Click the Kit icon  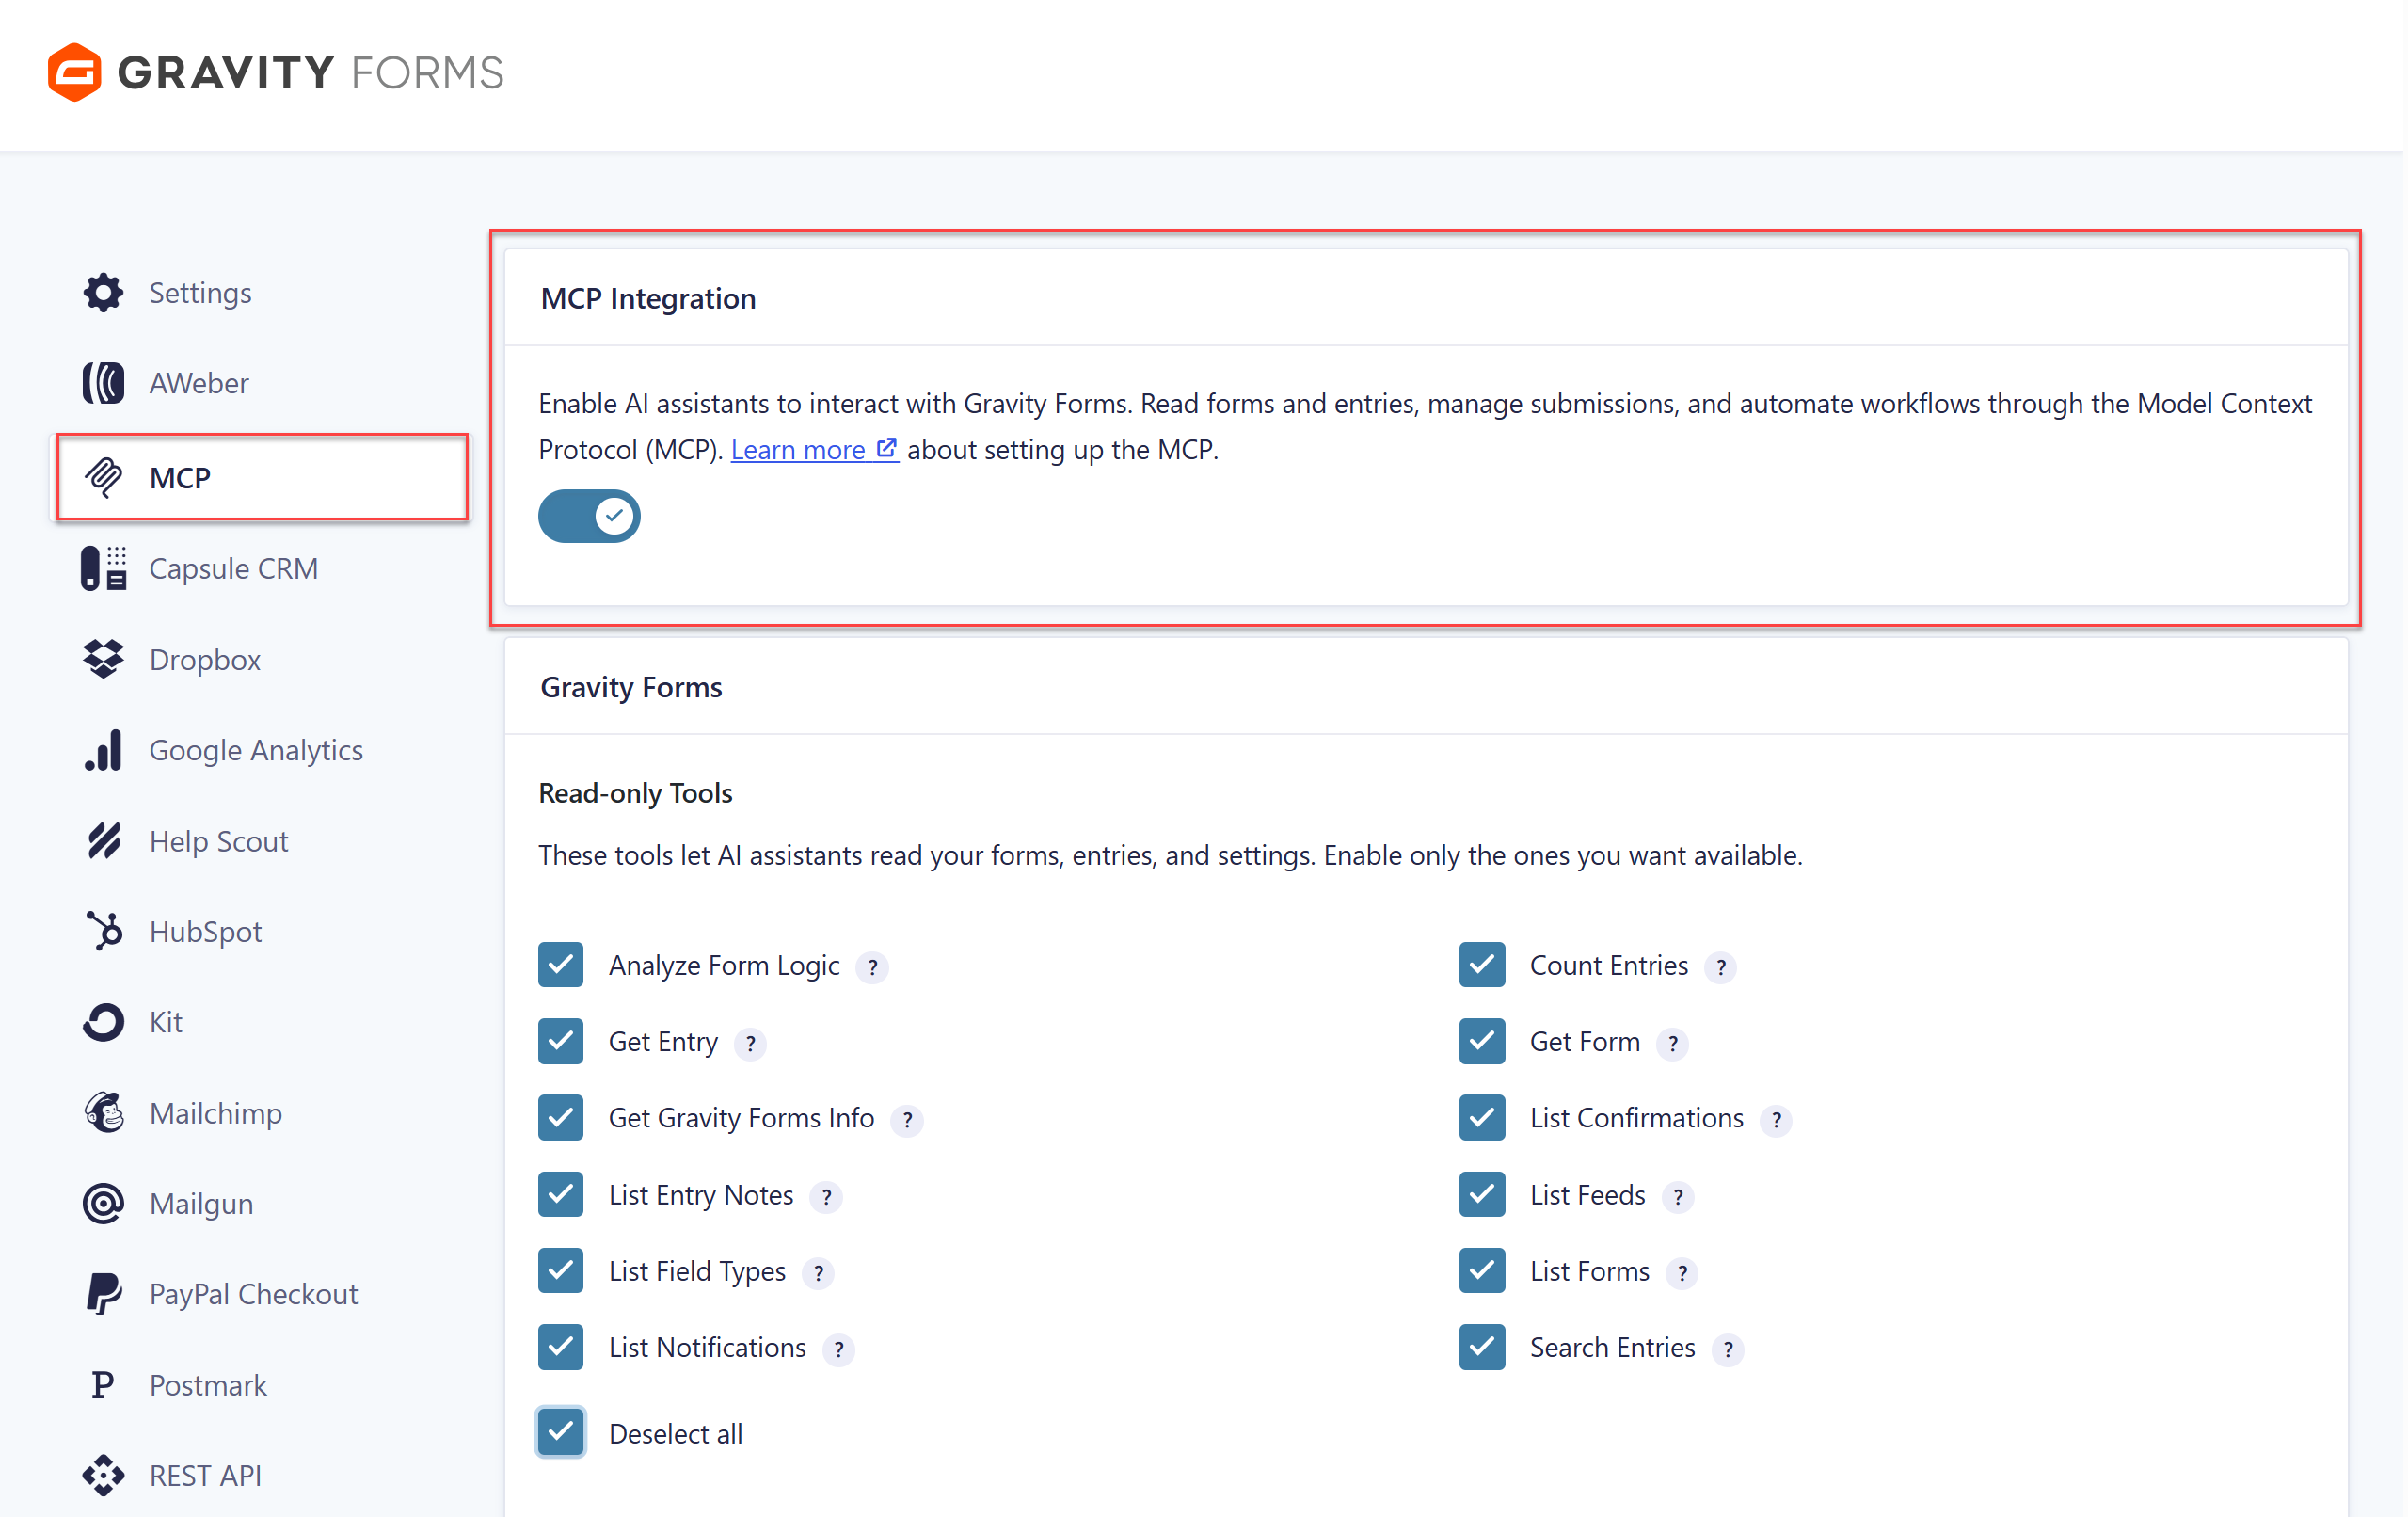[103, 1022]
